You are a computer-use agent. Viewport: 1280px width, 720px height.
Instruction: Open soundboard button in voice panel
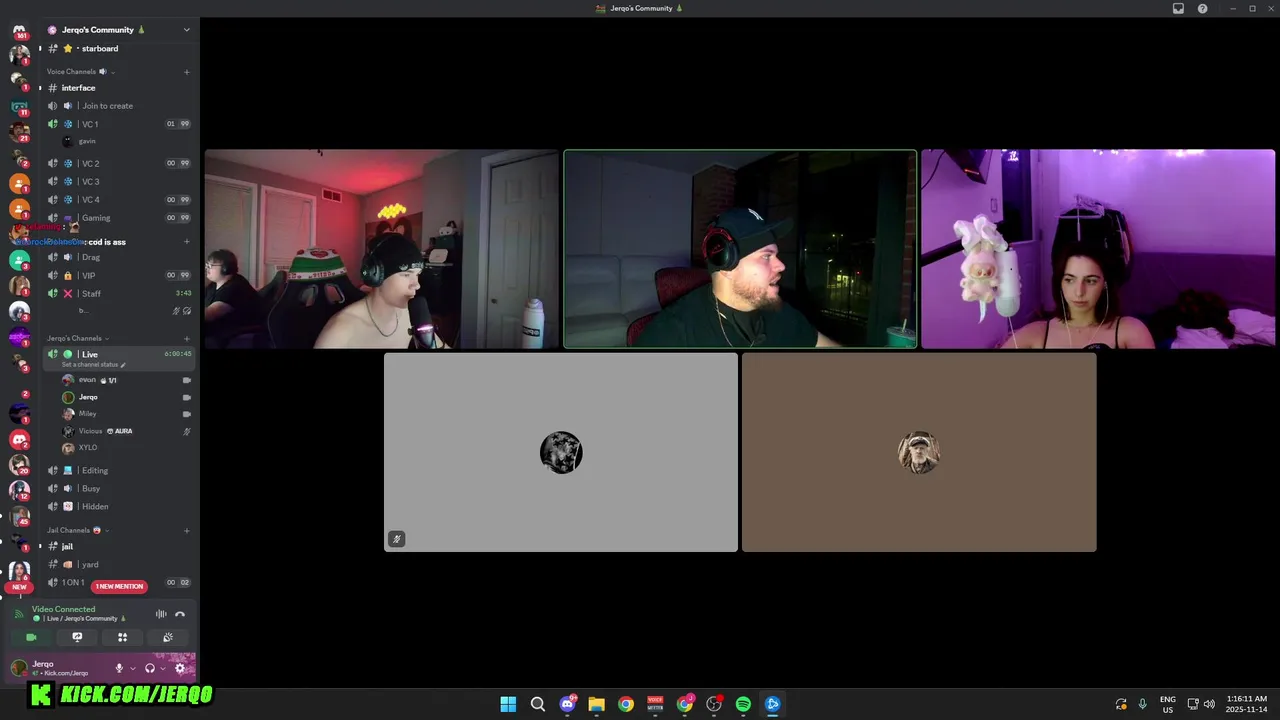point(168,637)
